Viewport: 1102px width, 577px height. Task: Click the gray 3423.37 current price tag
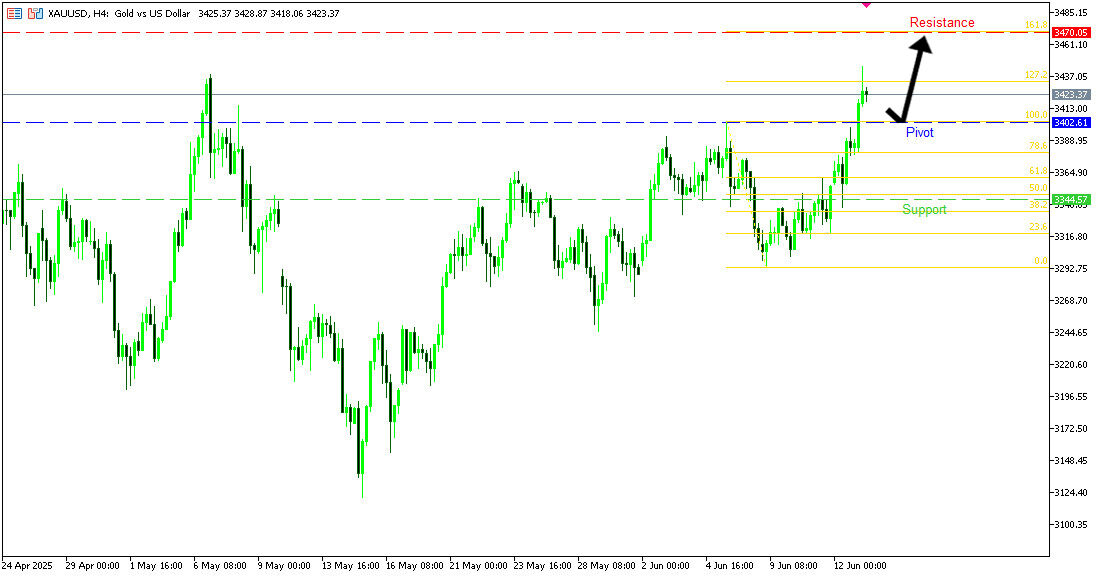(1070, 95)
